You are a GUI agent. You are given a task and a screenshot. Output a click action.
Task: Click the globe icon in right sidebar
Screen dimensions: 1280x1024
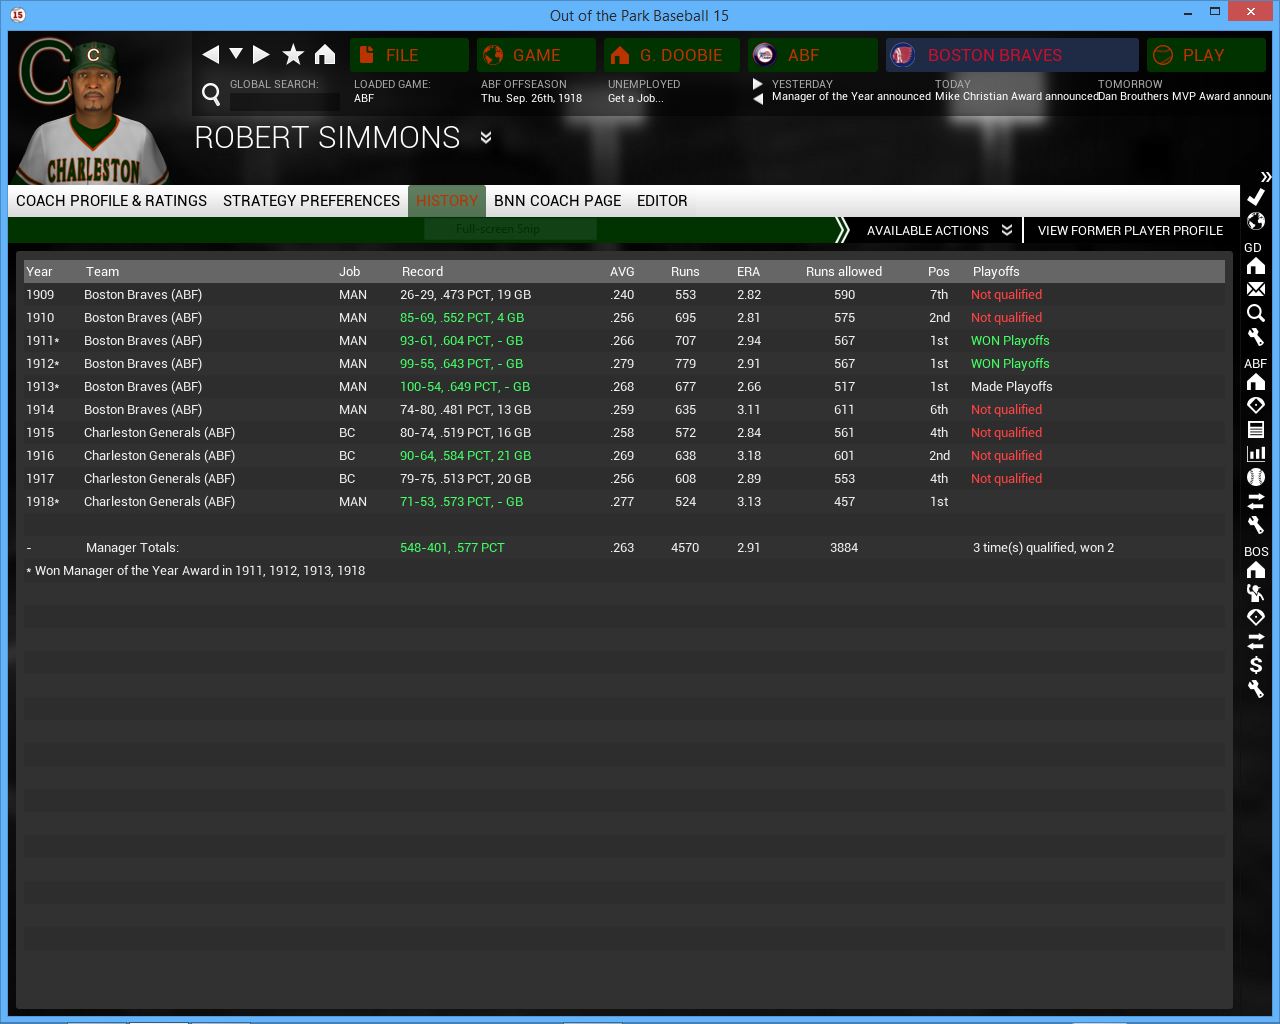(x=1256, y=221)
